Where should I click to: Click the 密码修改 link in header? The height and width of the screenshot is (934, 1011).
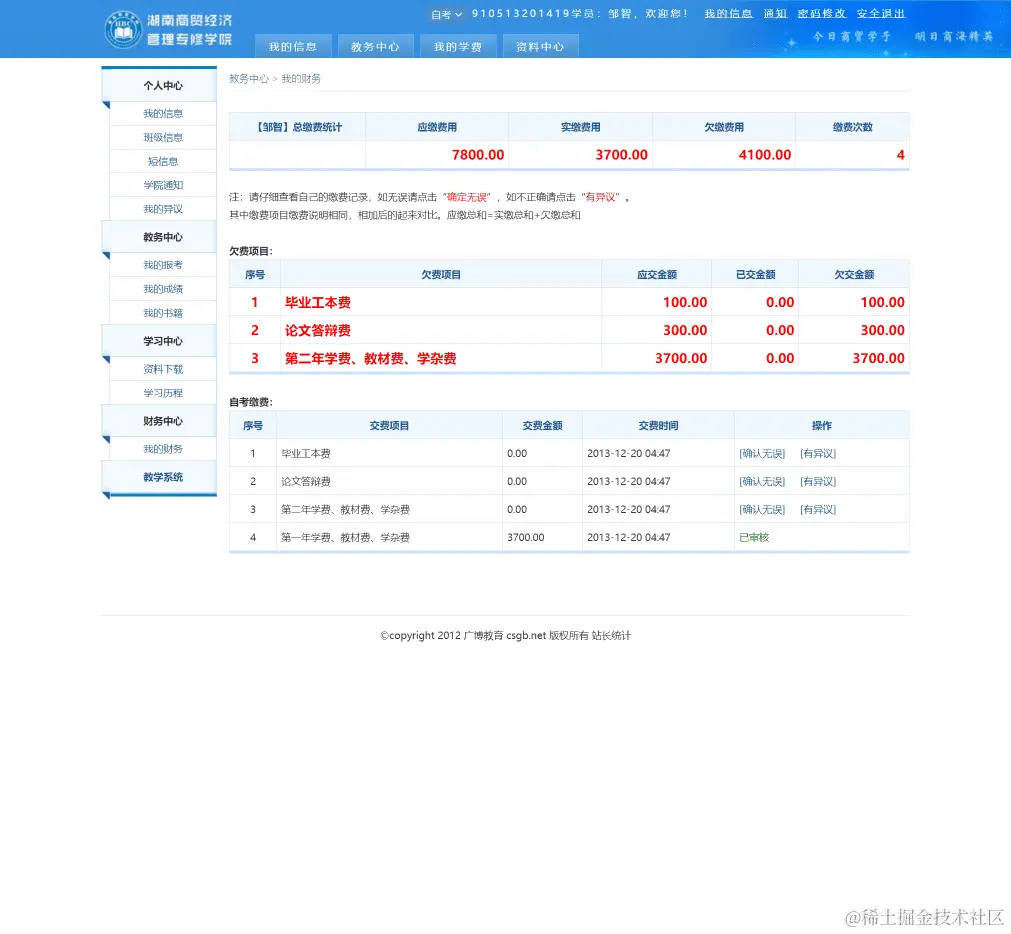coord(822,14)
